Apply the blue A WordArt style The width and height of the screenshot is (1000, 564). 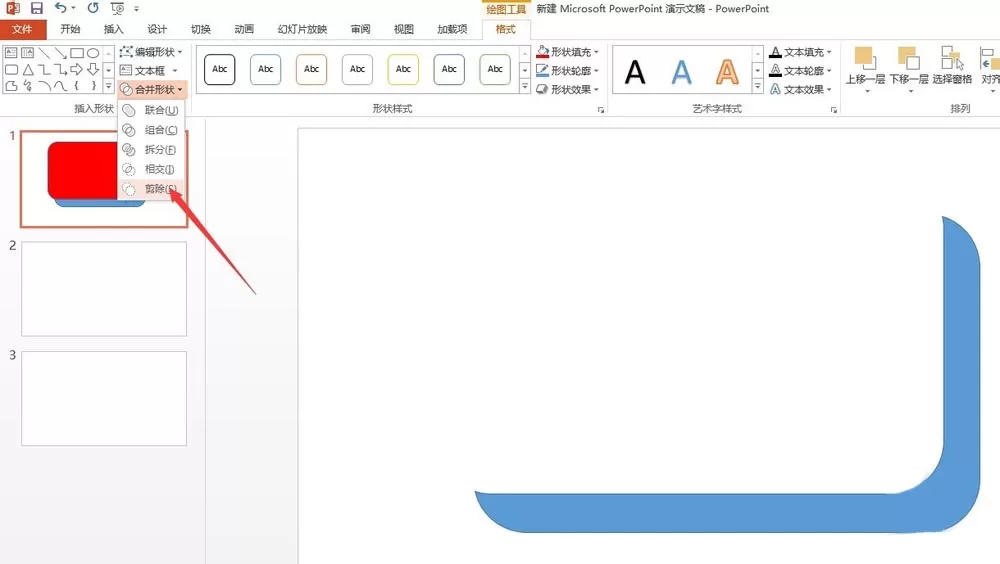click(x=681, y=72)
